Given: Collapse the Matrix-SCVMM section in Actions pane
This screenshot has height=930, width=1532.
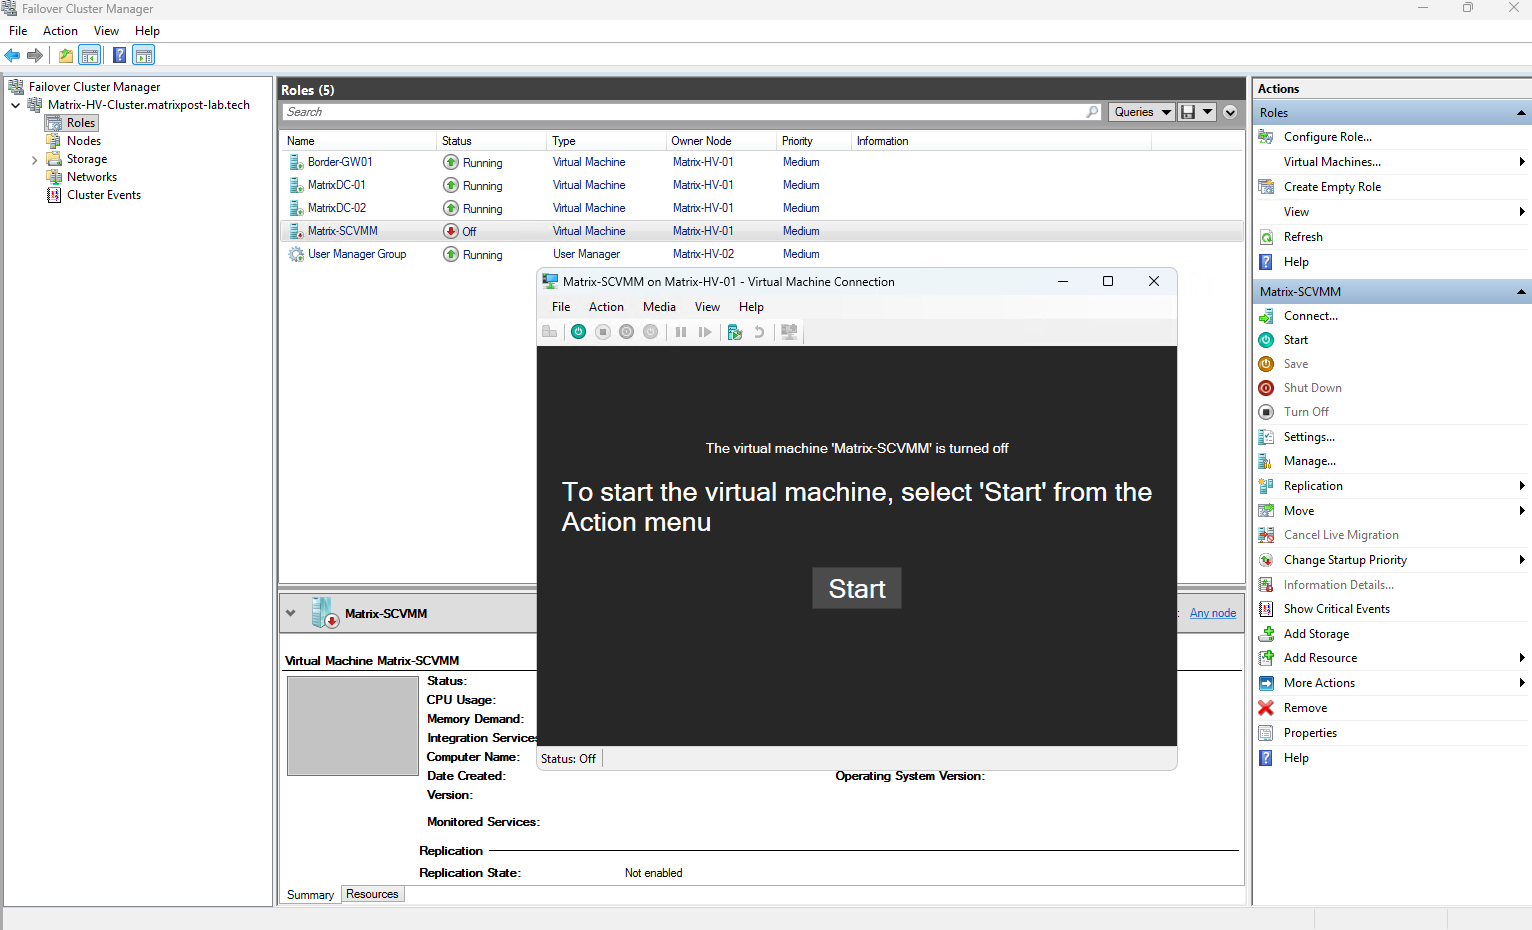Looking at the screenshot, I should pos(1521,292).
